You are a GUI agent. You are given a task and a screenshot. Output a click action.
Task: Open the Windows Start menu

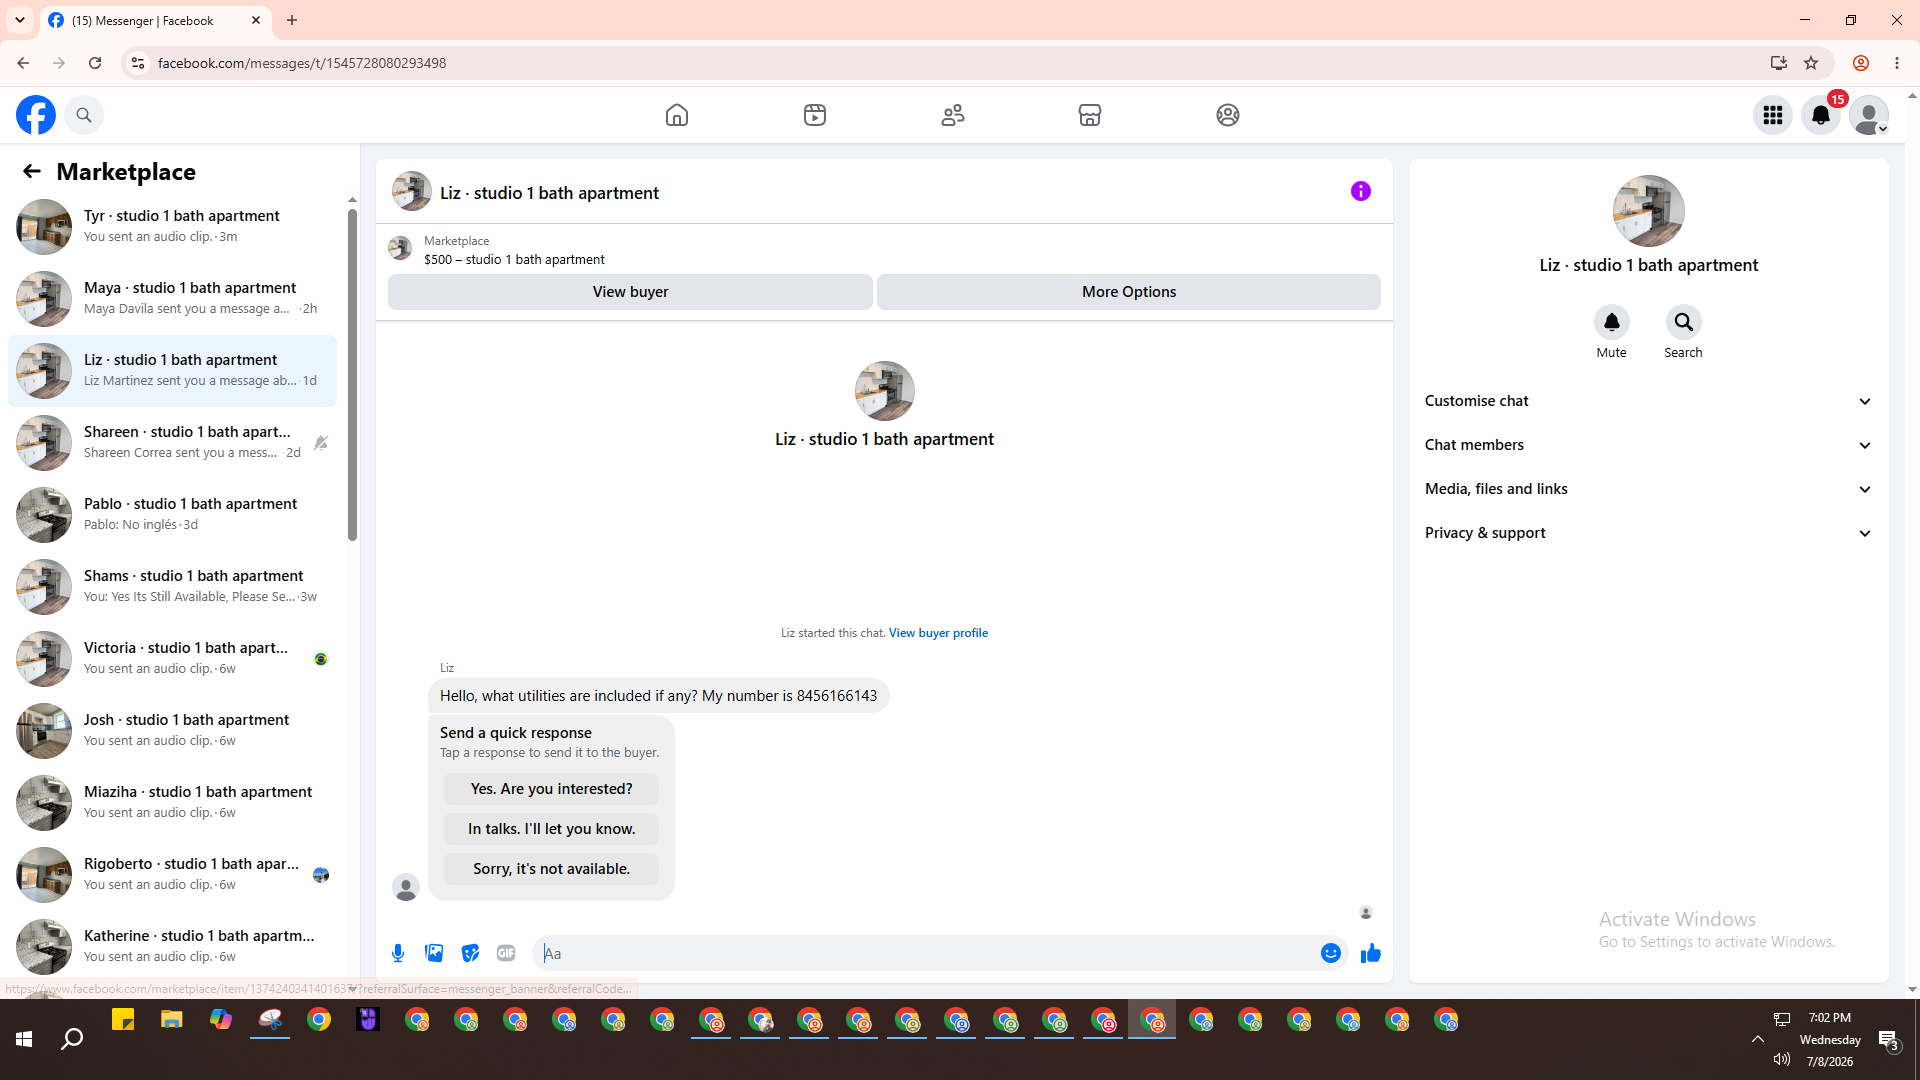coord(24,1040)
